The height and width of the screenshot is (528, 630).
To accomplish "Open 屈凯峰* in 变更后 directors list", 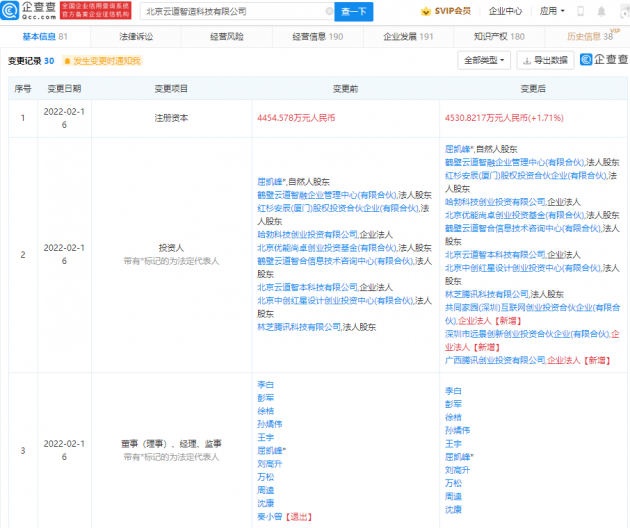I will [459, 457].
